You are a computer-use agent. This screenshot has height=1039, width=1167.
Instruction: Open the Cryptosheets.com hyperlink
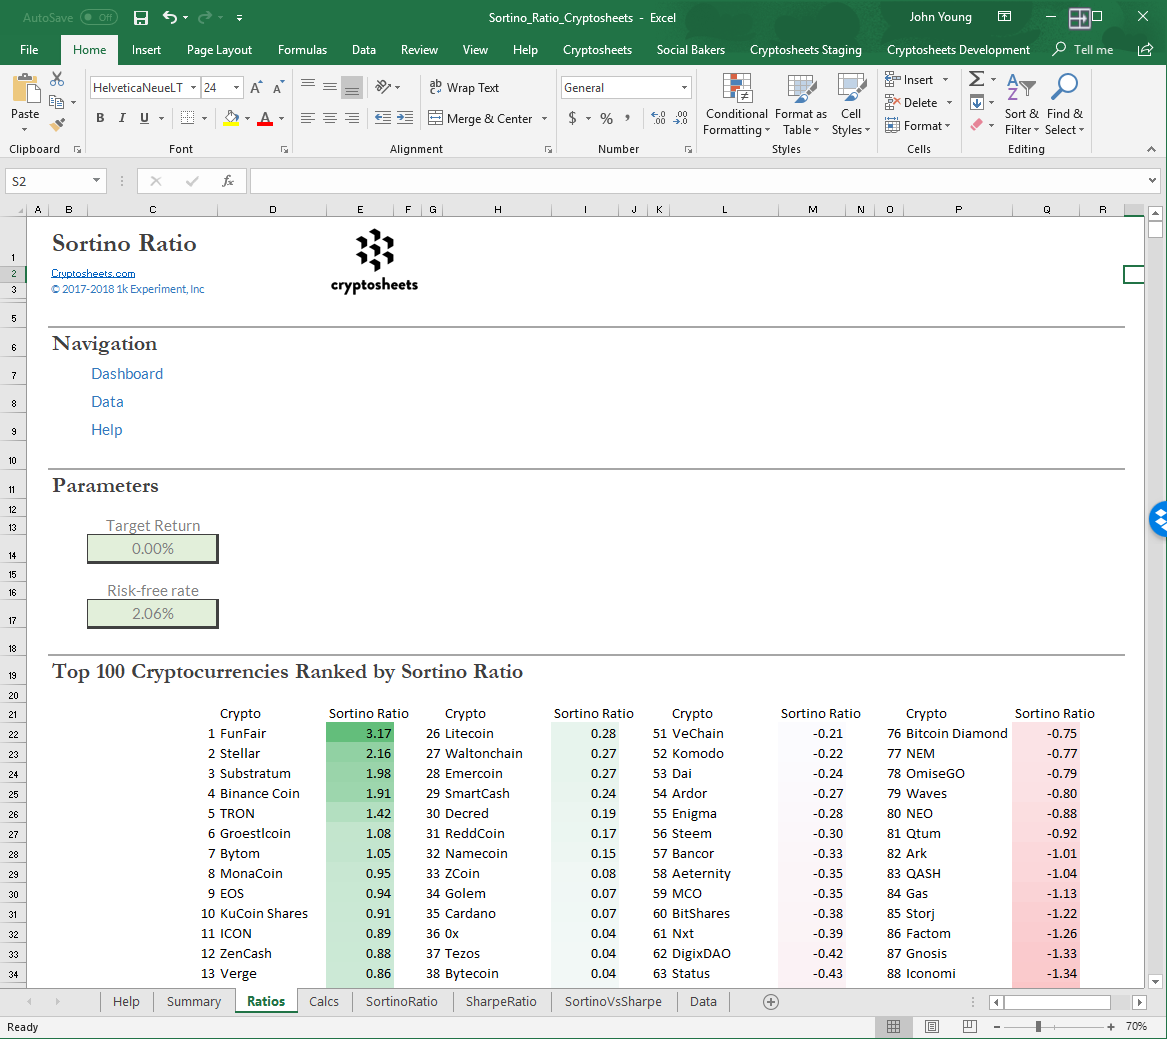tap(93, 273)
